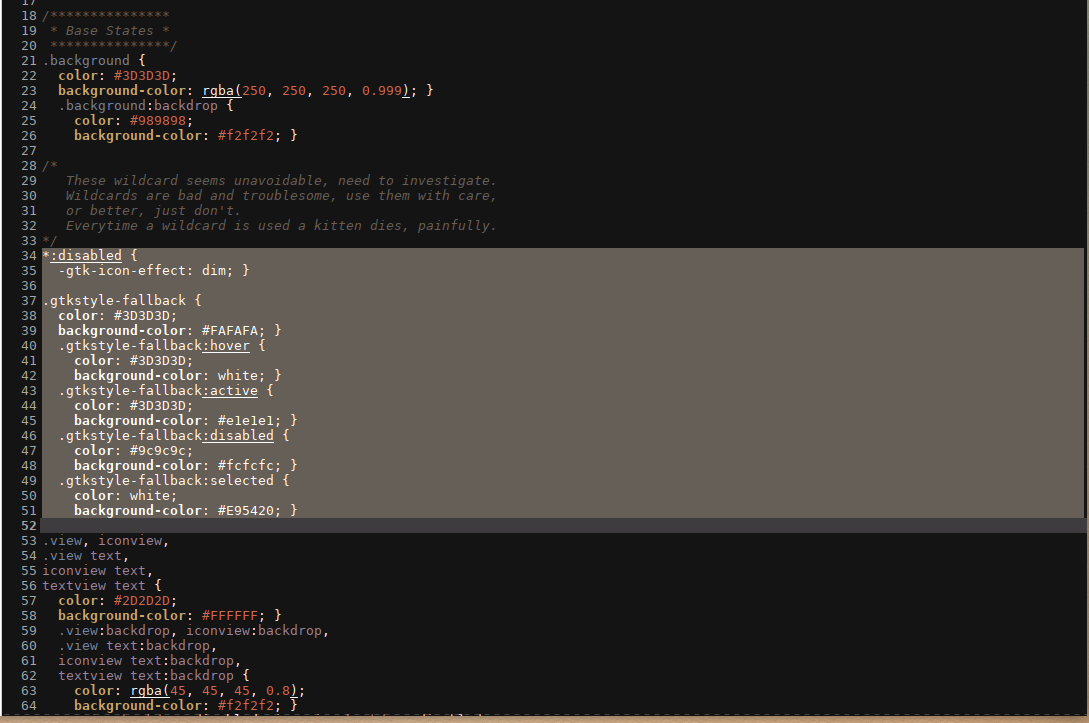Click line number 52 in the gutter
Image resolution: width=1089 pixels, height=723 pixels.
point(28,526)
